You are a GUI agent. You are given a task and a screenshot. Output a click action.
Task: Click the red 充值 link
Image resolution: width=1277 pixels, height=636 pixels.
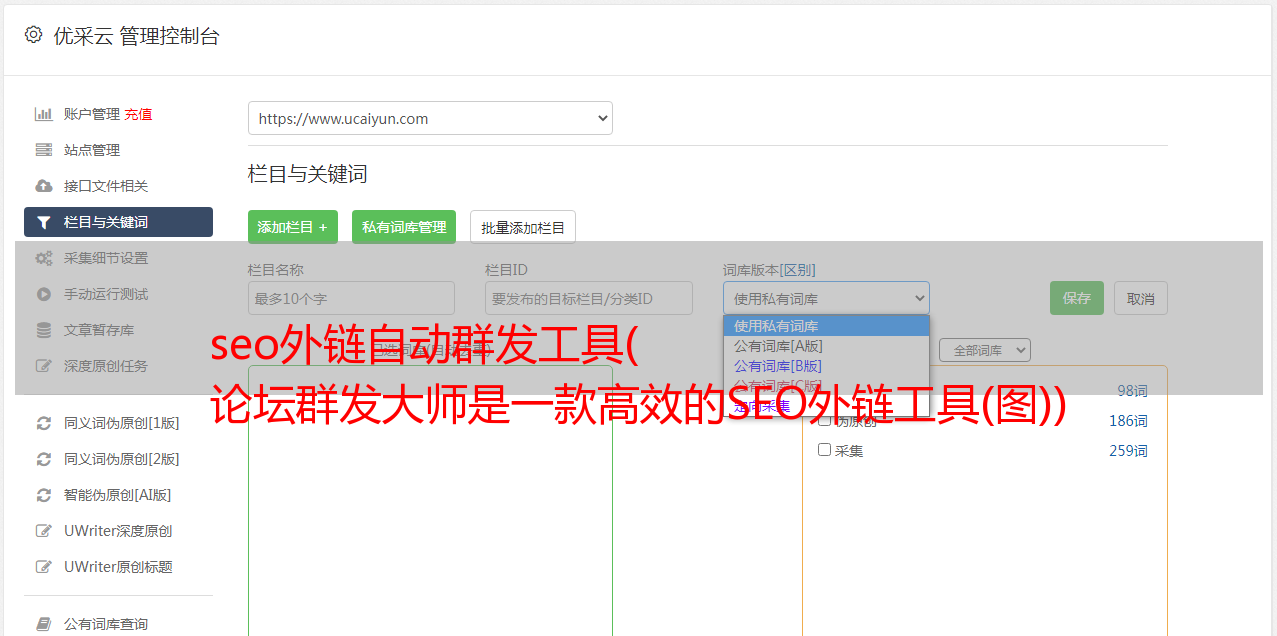point(138,114)
